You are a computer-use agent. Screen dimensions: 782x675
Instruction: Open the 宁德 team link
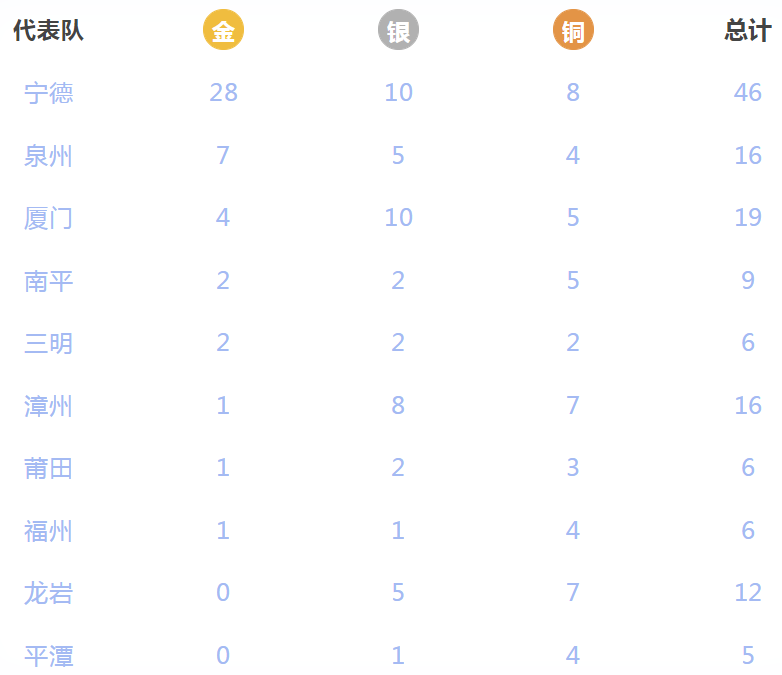[x=48, y=93]
